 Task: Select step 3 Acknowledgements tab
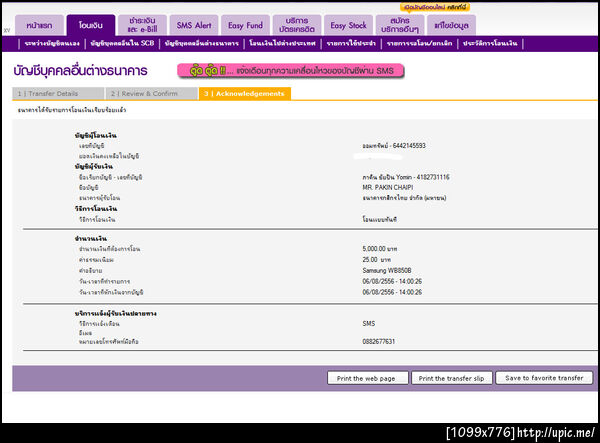[245, 94]
